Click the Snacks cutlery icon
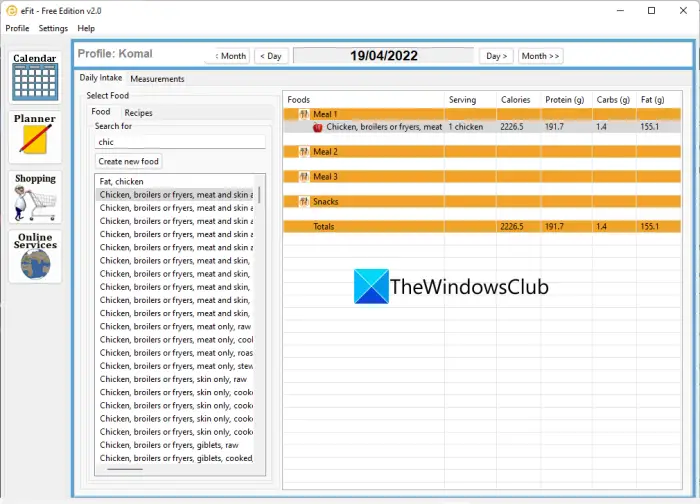 click(304, 202)
